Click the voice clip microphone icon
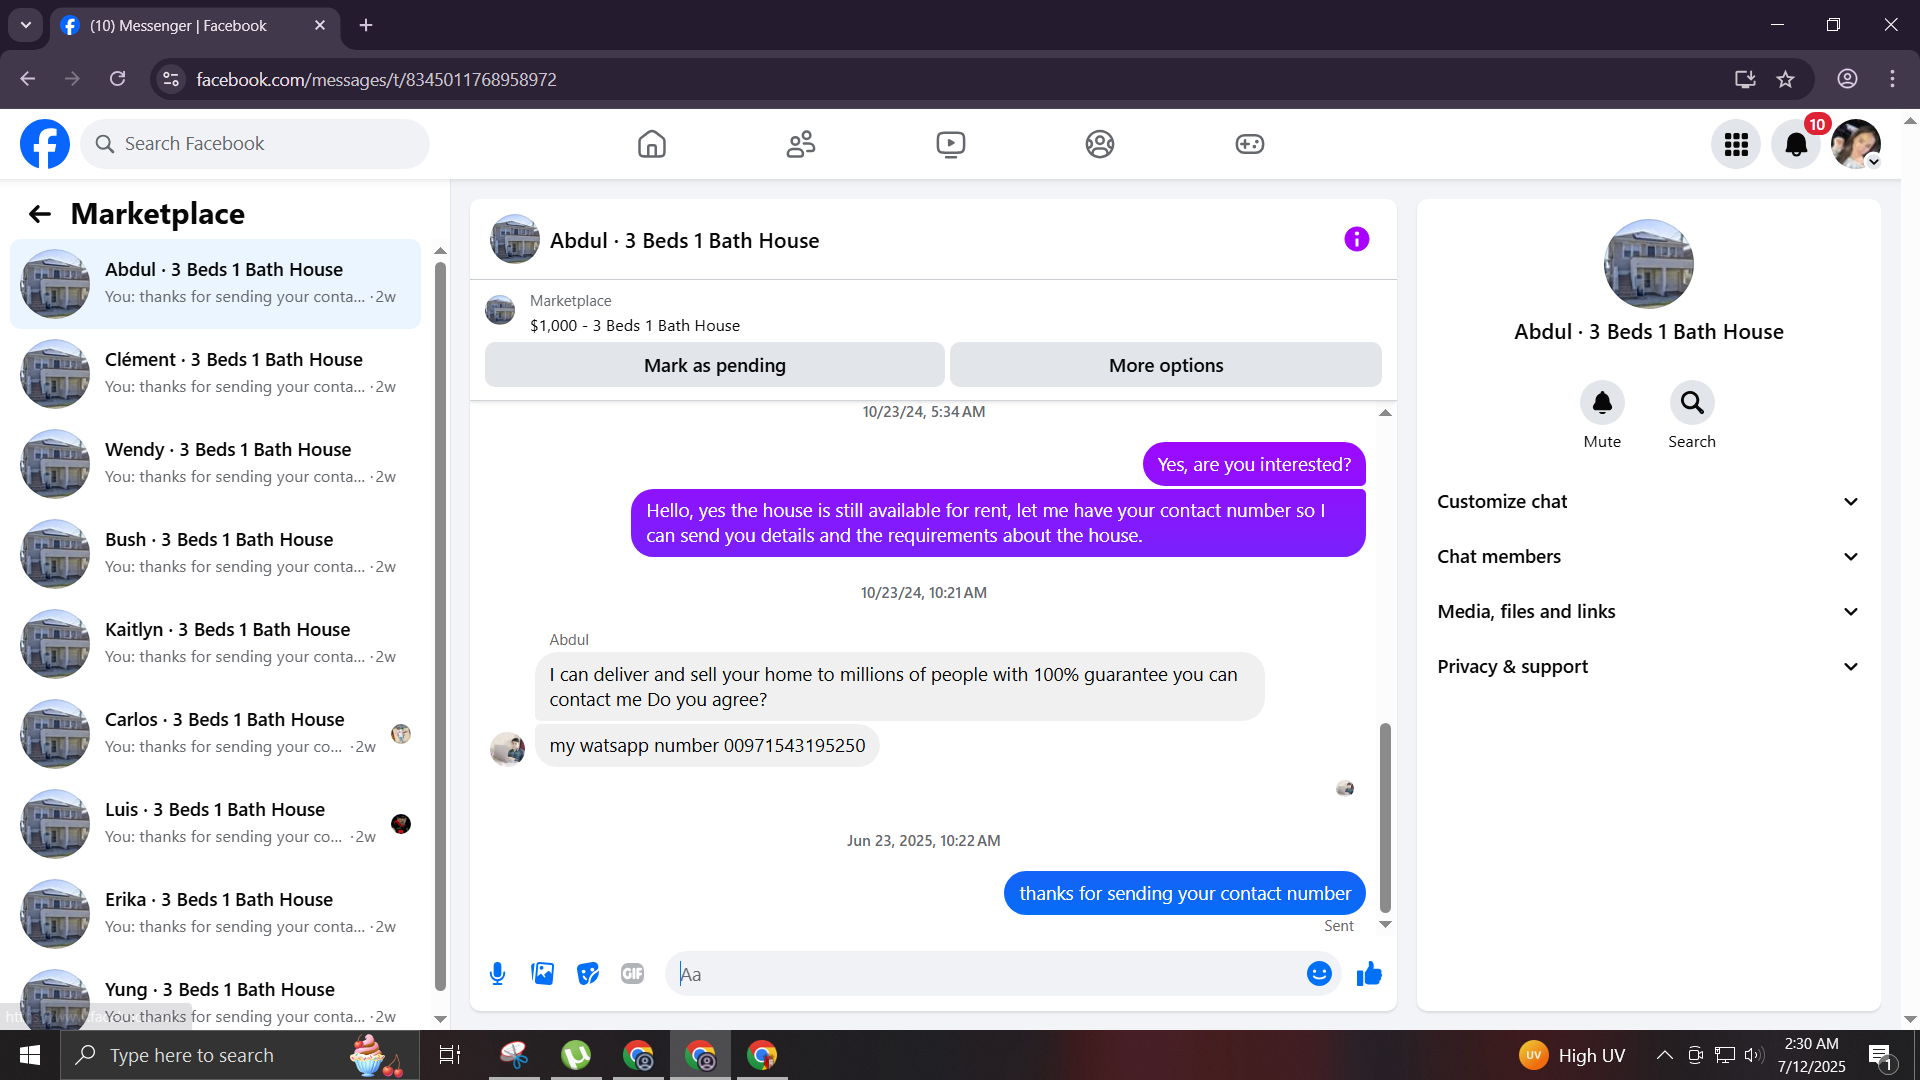 (x=497, y=973)
